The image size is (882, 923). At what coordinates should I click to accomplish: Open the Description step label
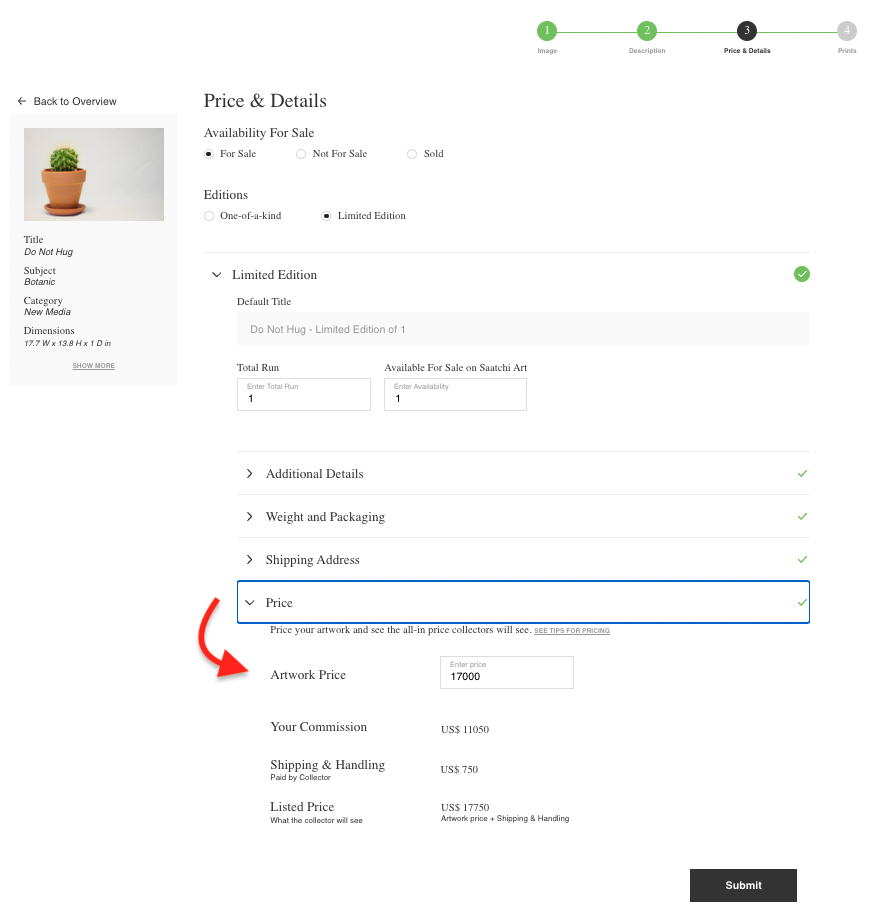point(647,51)
